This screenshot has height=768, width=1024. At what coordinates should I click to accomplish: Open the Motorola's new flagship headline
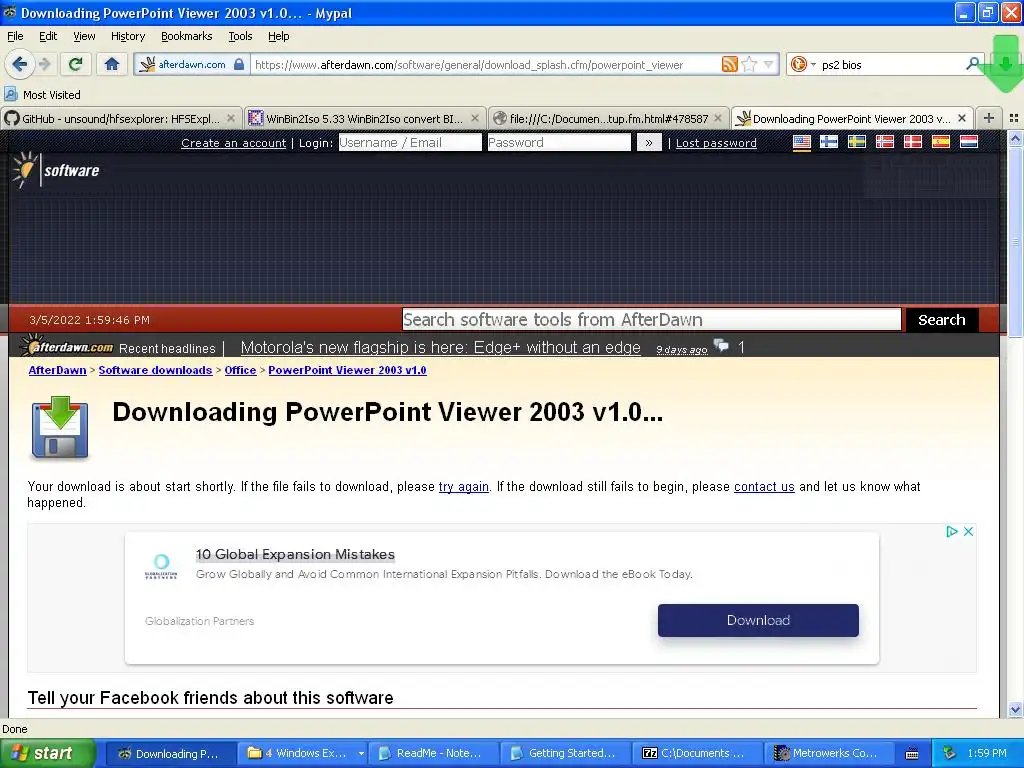[x=441, y=347]
